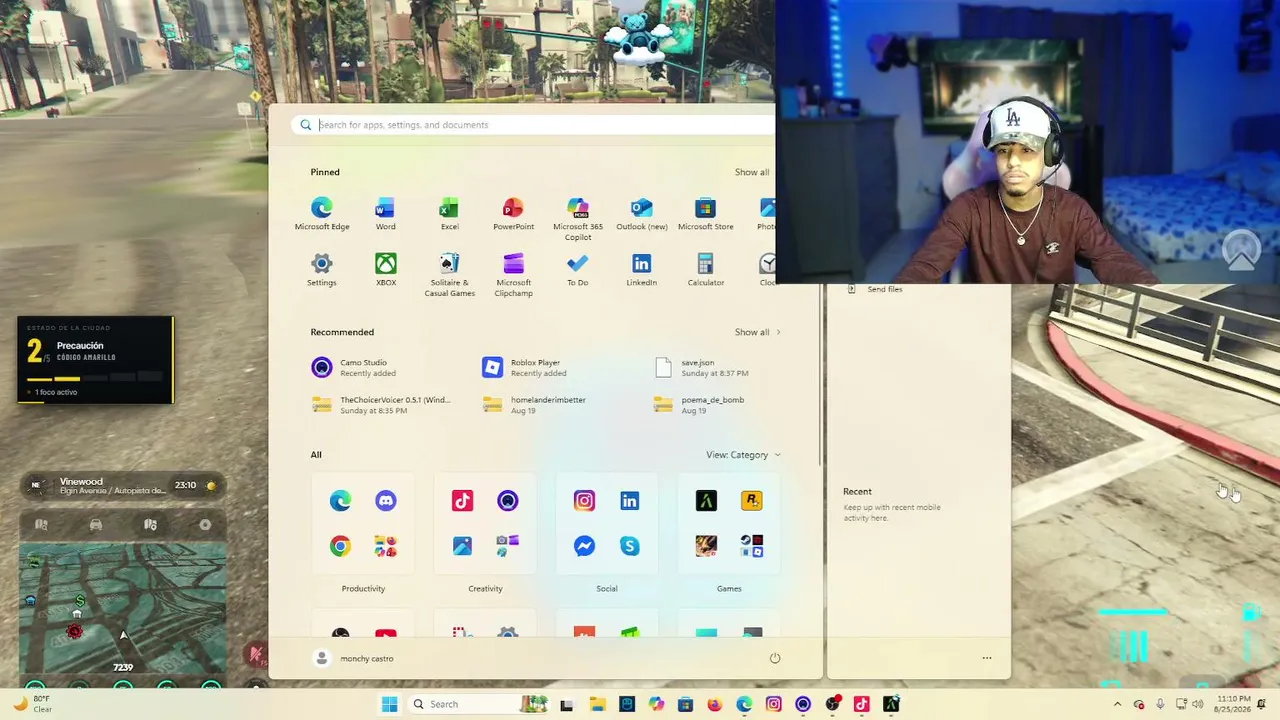Viewport: 1280px width, 720px height.
Task: Open the taskbar clock and date
Action: pos(1234,704)
